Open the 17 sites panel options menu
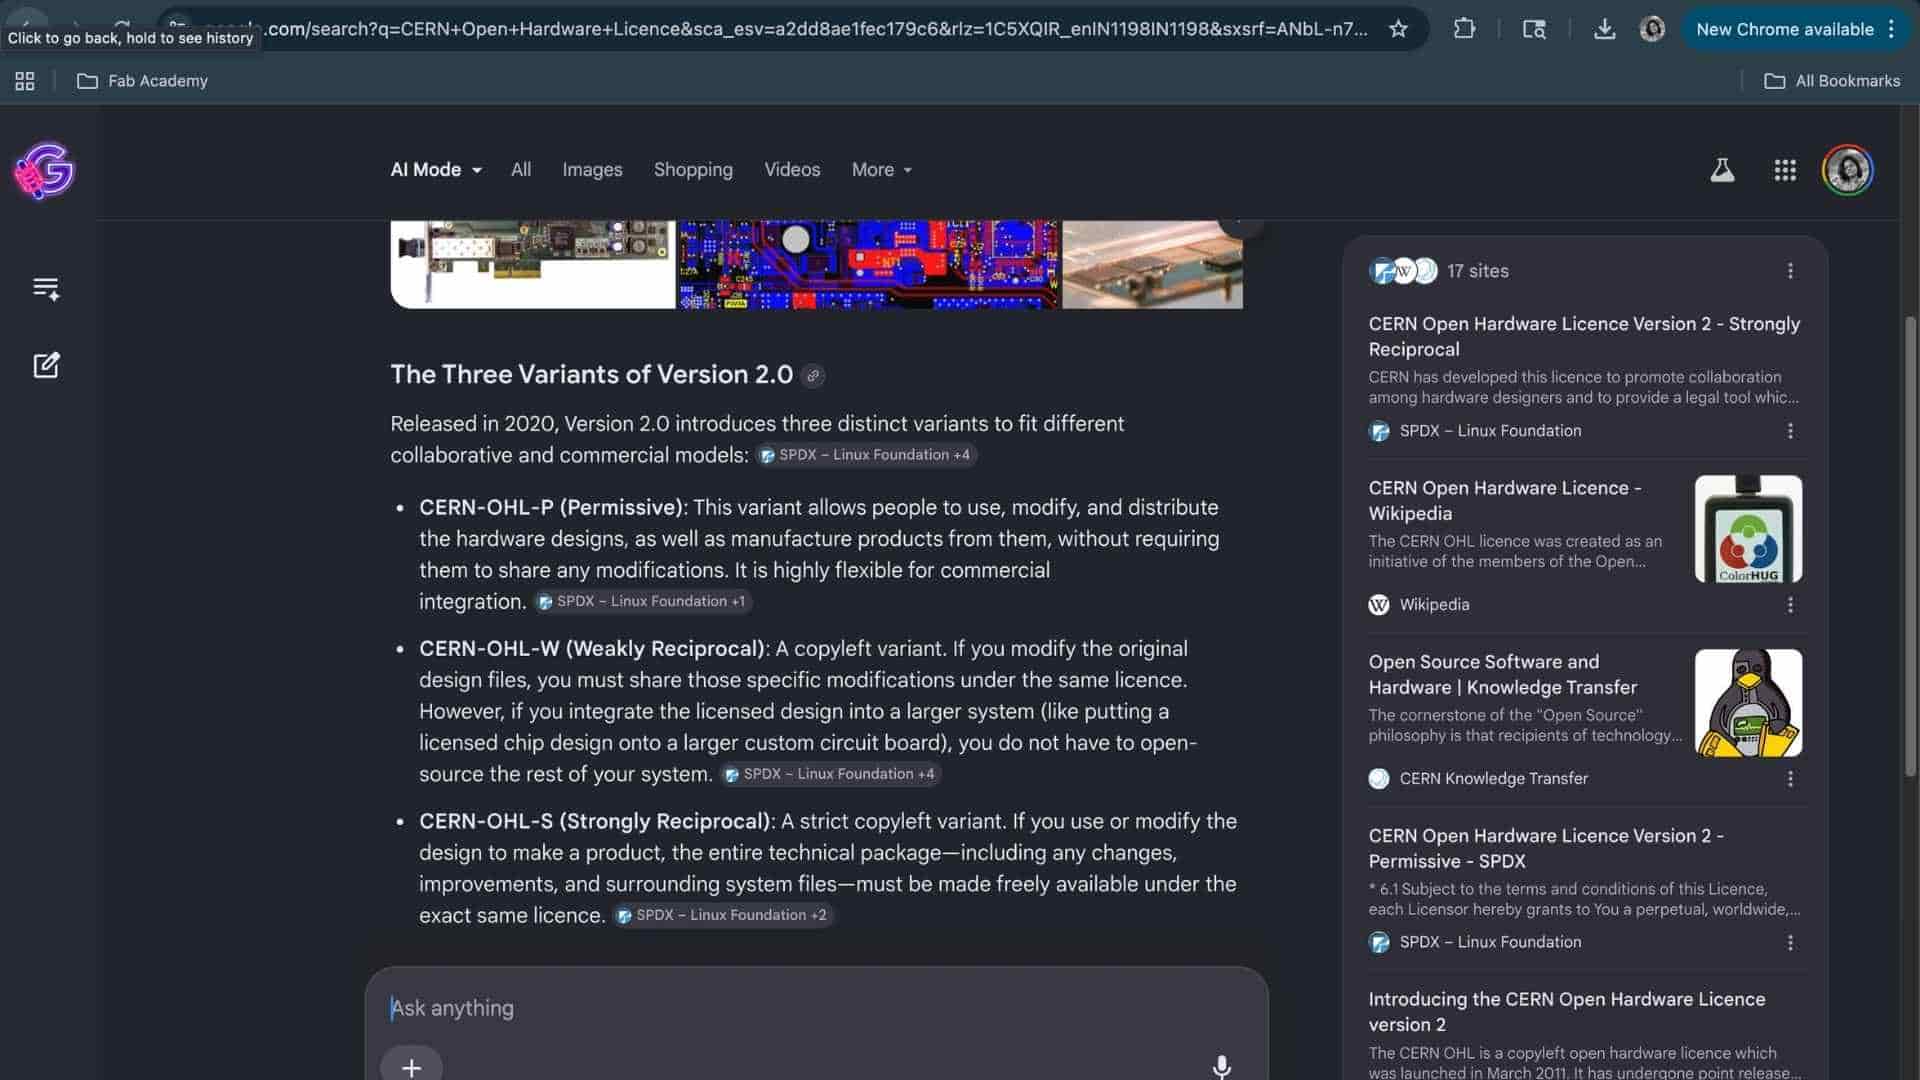Screen dimensions: 1920x1080 point(1790,271)
